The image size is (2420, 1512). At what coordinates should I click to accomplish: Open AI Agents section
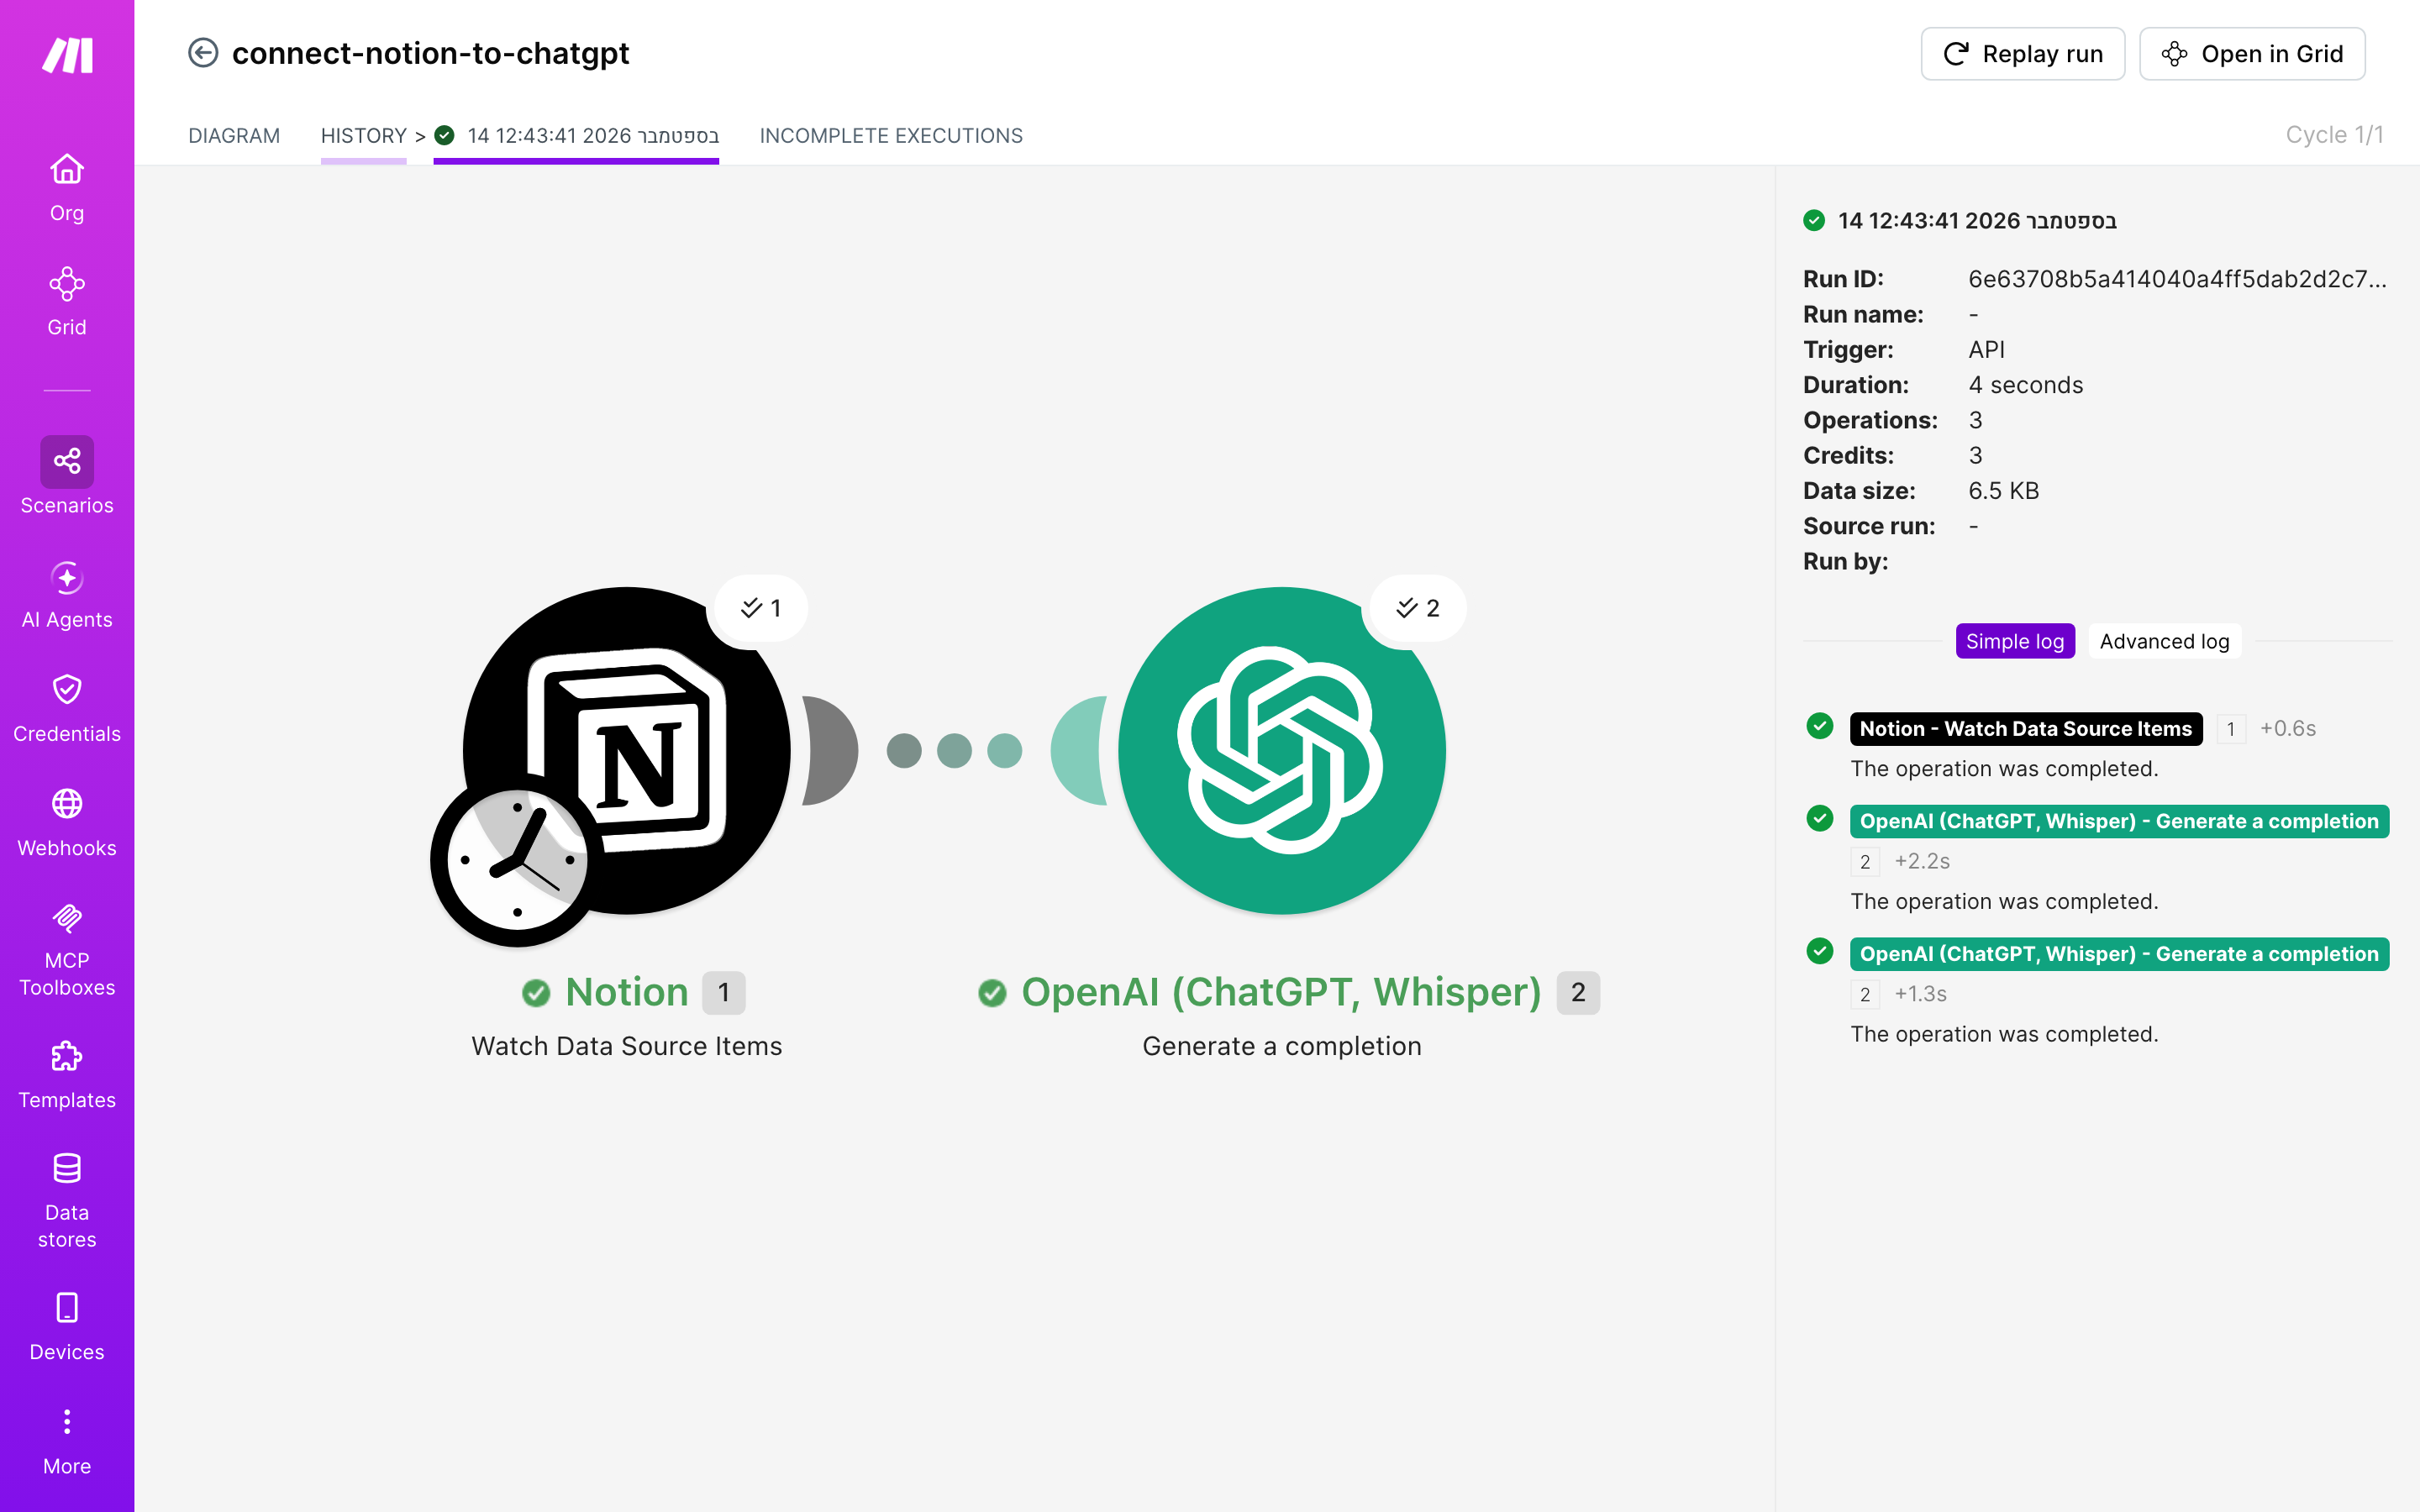67,595
